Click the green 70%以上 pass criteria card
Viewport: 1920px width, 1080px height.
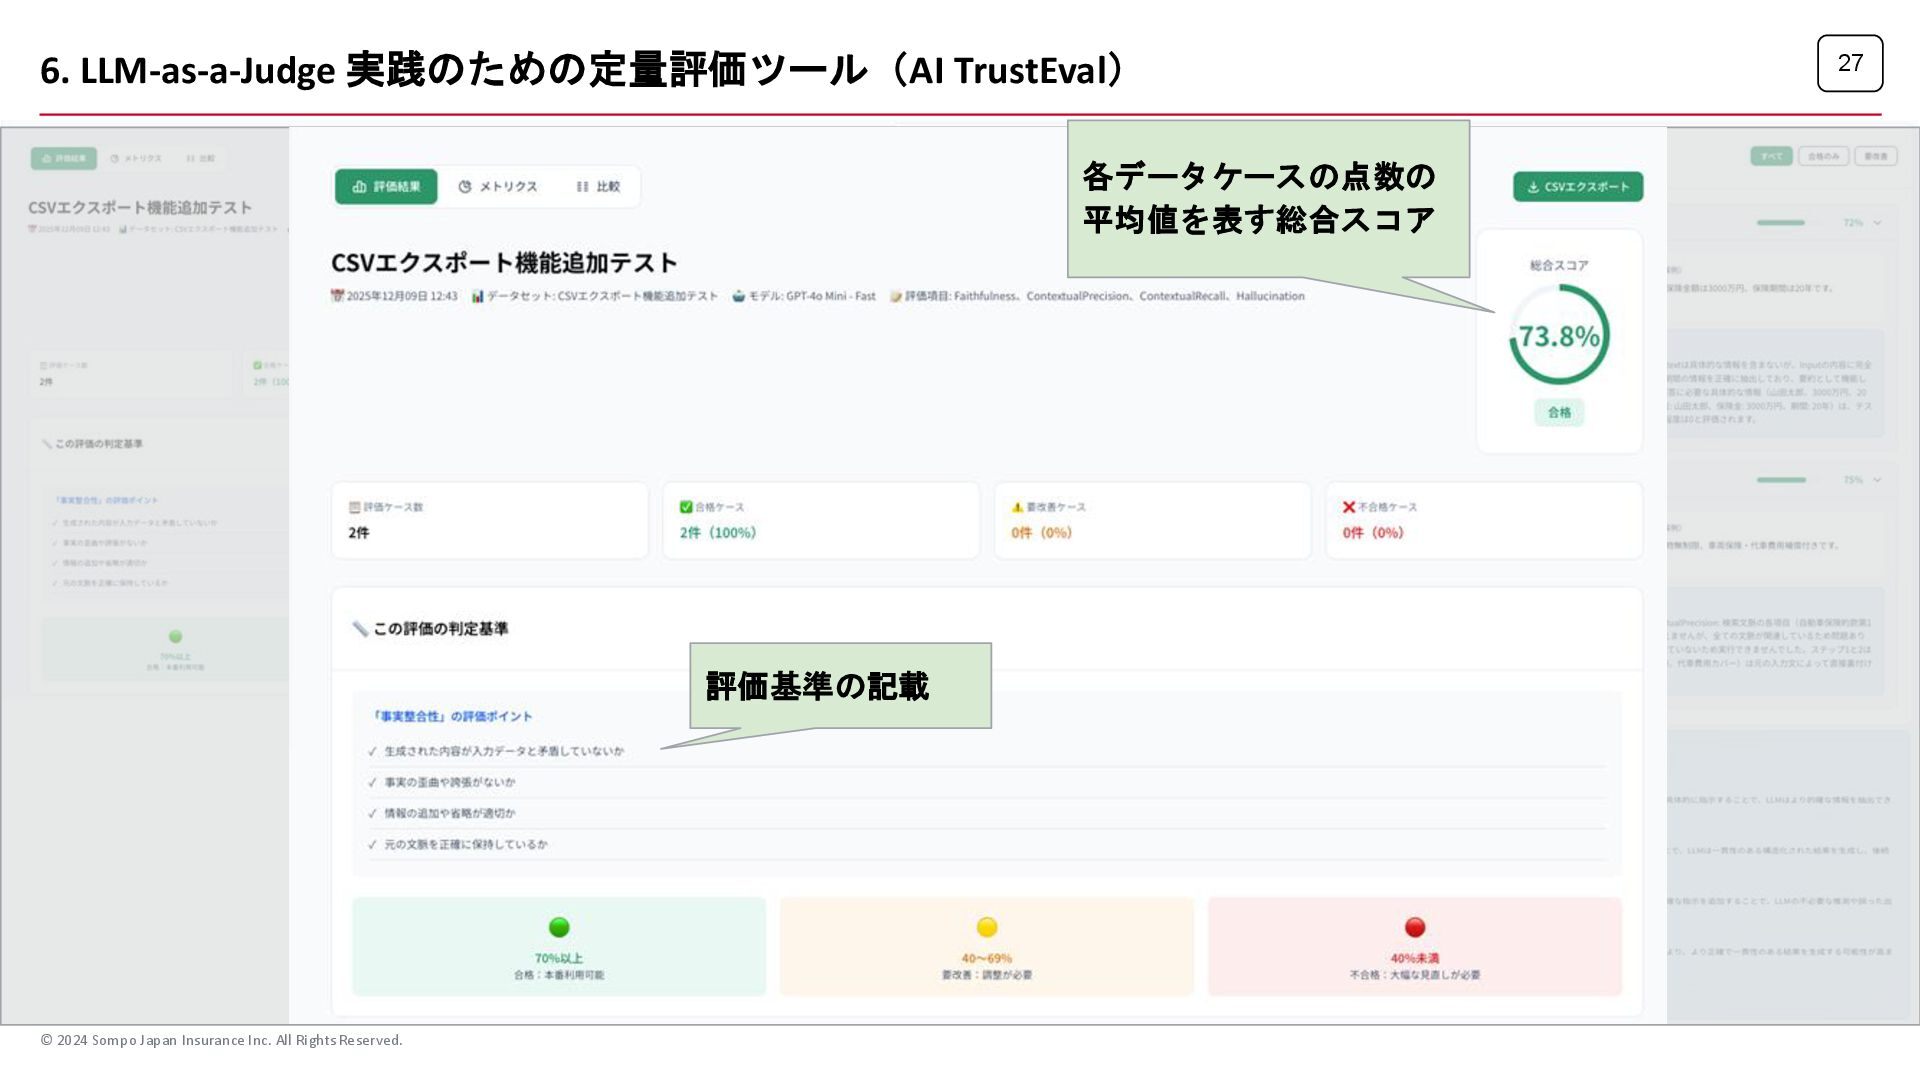559,946
